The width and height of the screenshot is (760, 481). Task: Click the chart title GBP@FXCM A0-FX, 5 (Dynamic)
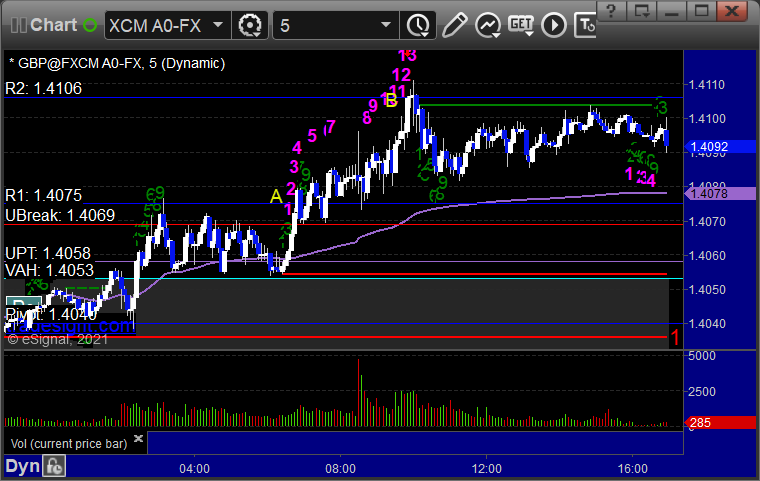click(121, 64)
